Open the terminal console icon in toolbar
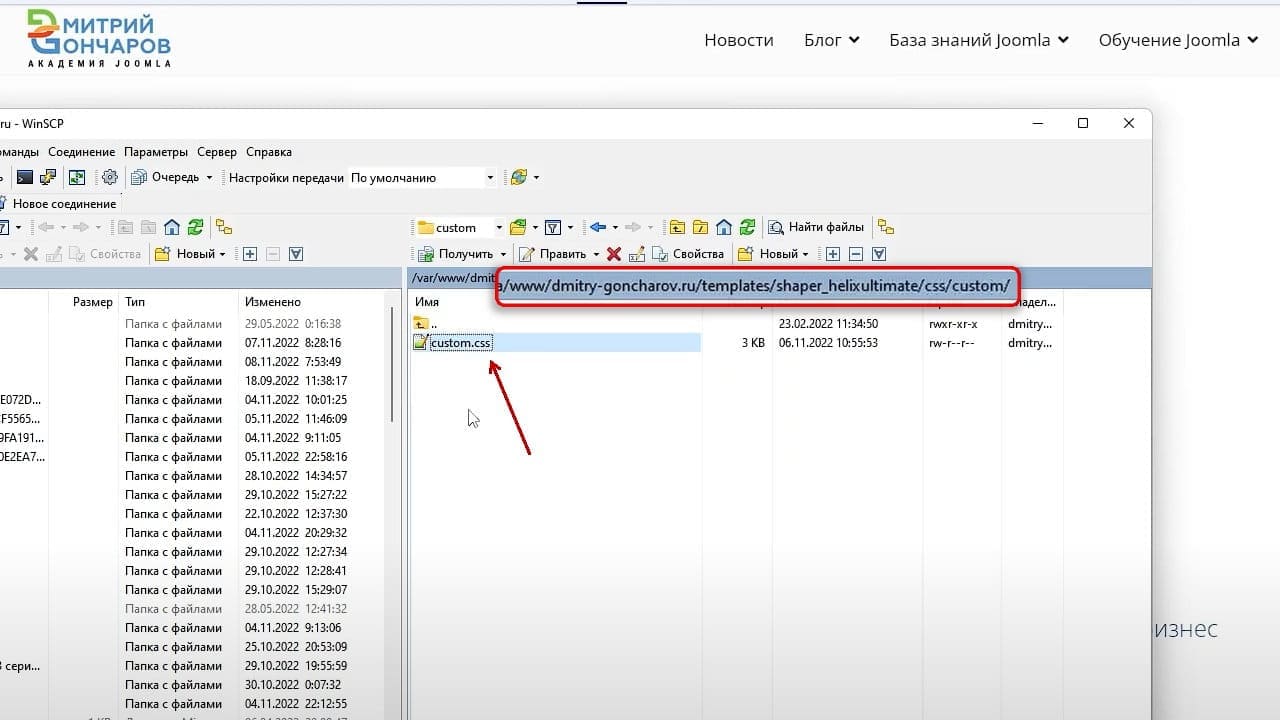 point(25,177)
